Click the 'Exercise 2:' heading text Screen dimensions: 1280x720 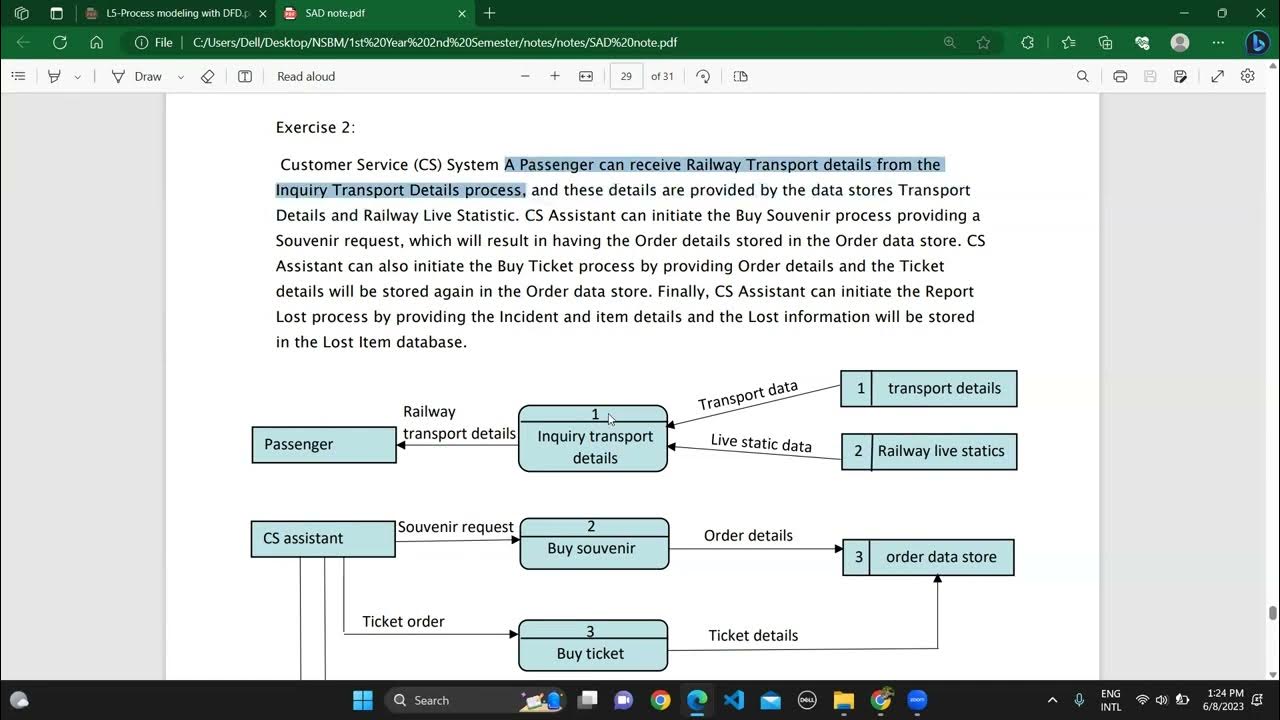pos(315,127)
